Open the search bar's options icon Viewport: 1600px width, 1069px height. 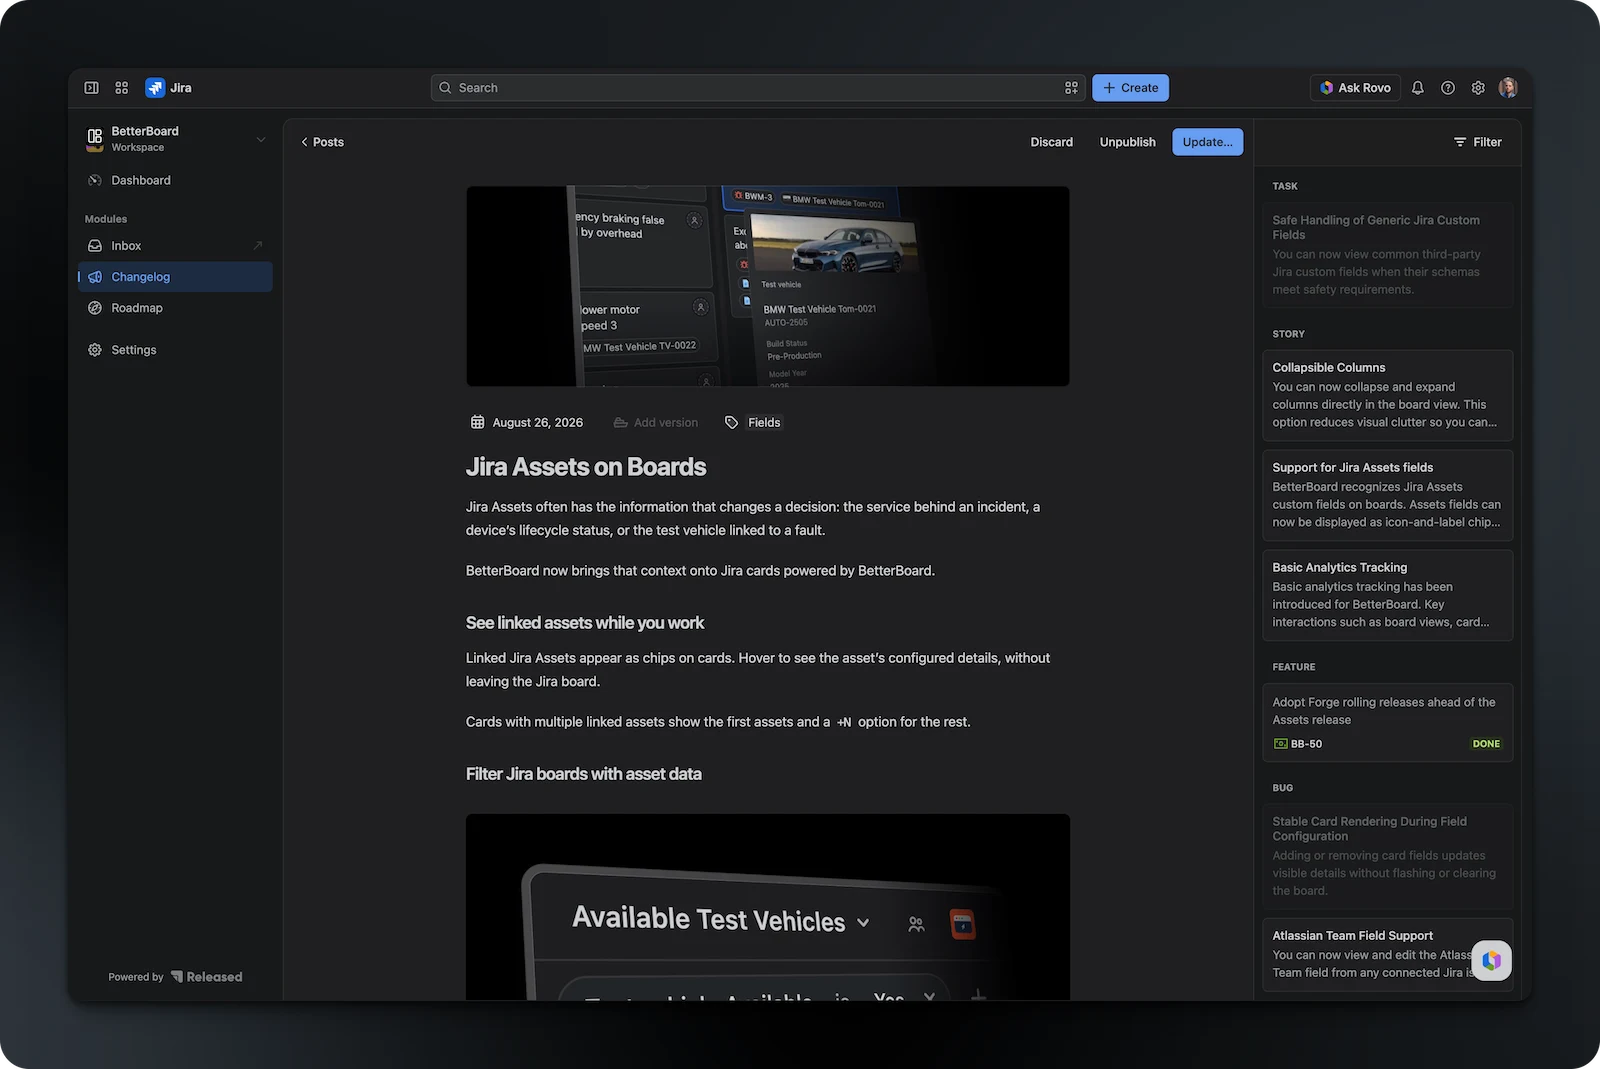click(x=1071, y=88)
